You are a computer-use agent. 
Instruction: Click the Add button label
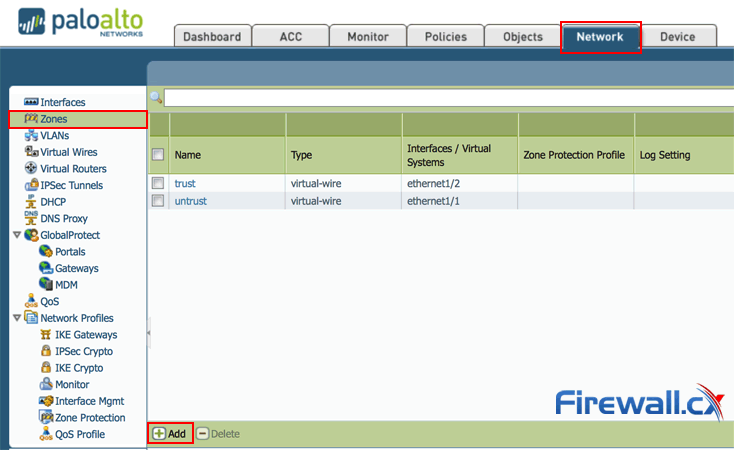(177, 434)
